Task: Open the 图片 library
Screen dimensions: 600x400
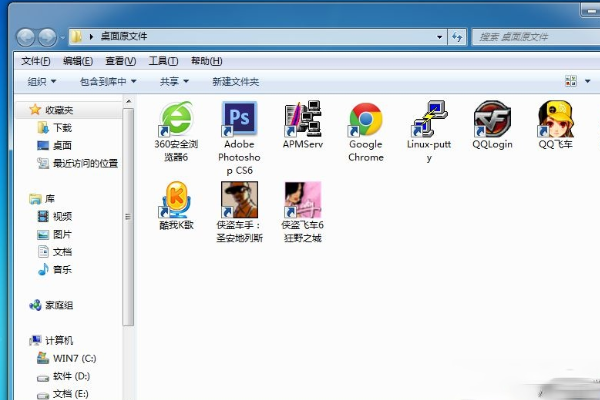Action: pyautogui.click(x=54, y=234)
